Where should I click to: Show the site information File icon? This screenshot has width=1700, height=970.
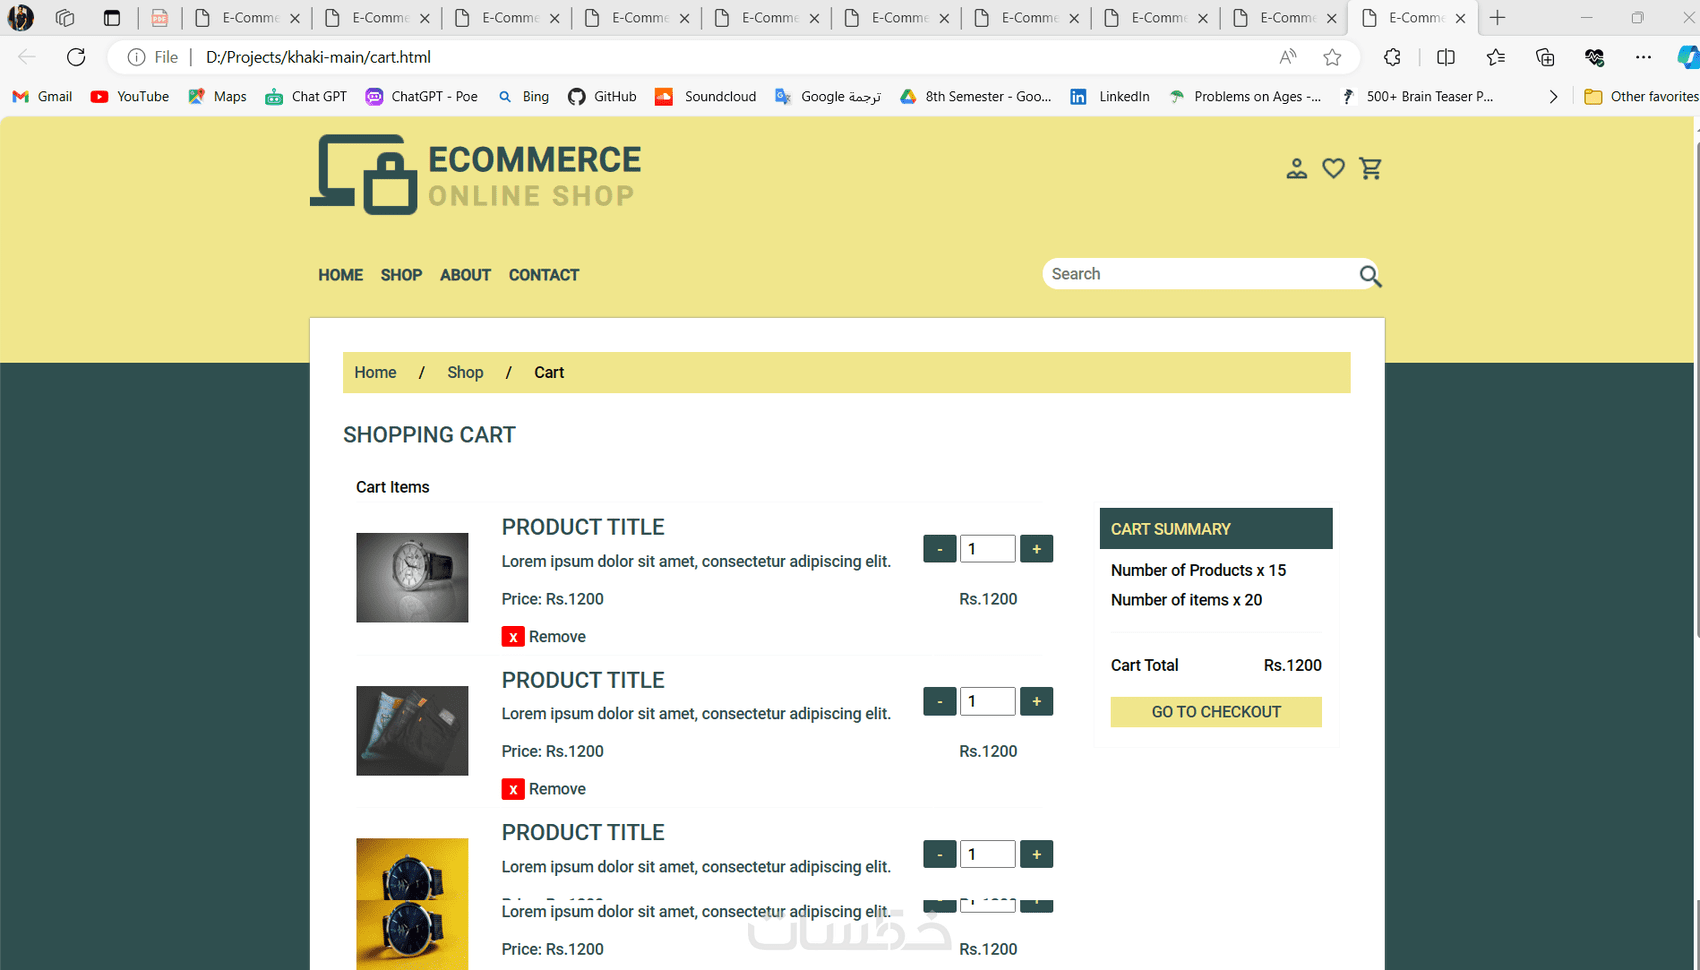(153, 57)
